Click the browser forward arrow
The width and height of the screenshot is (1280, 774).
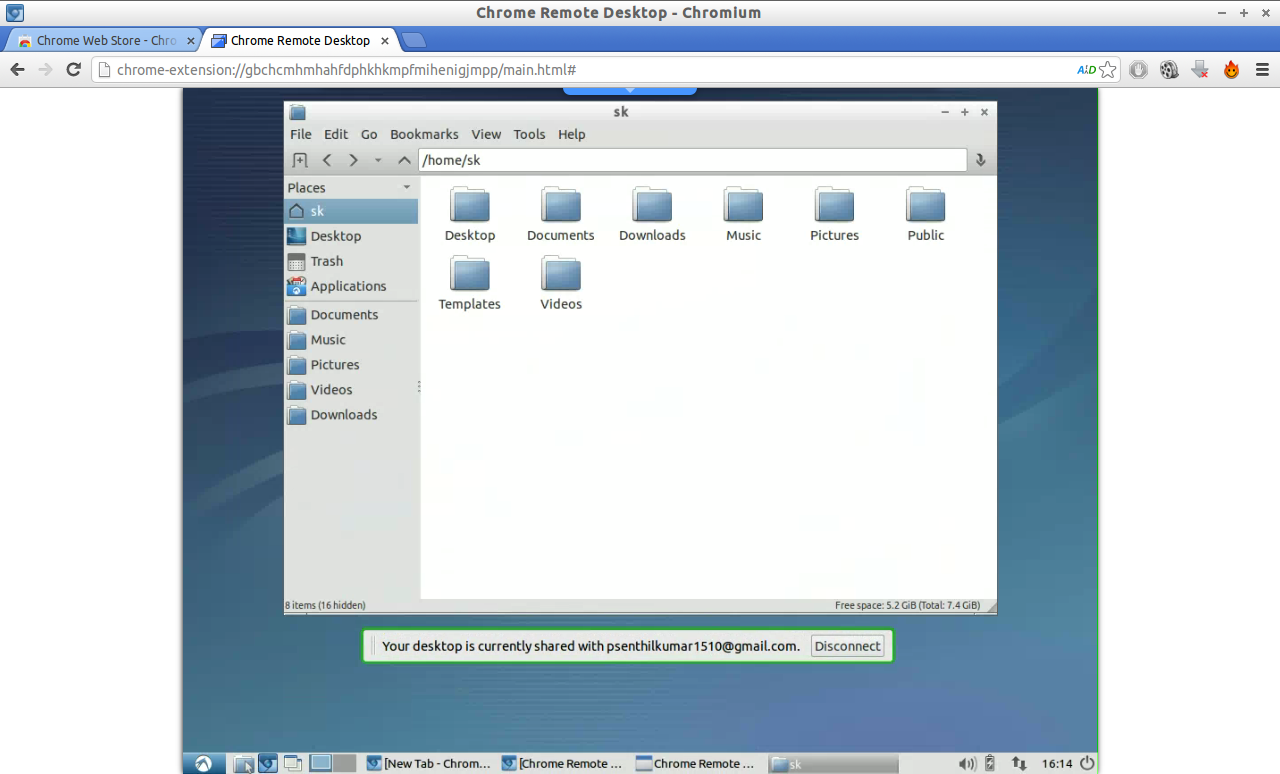click(45, 69)
